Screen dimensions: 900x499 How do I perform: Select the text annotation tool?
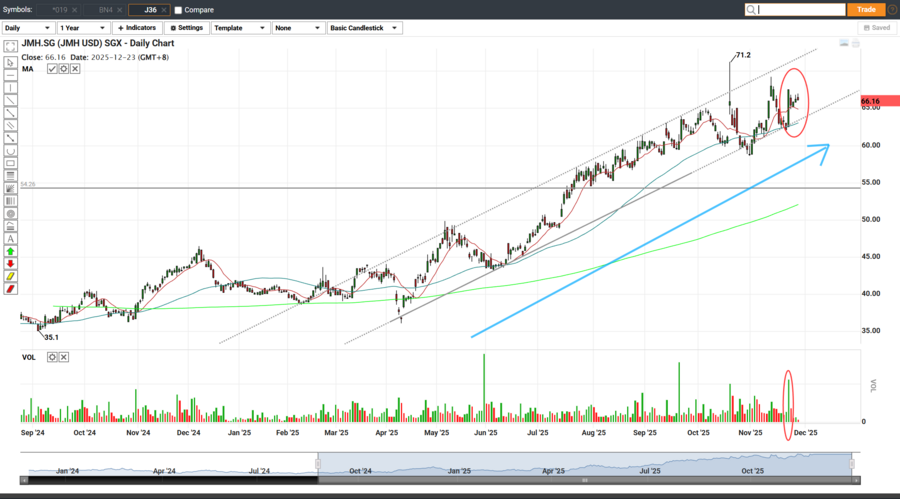click(10, 239)
